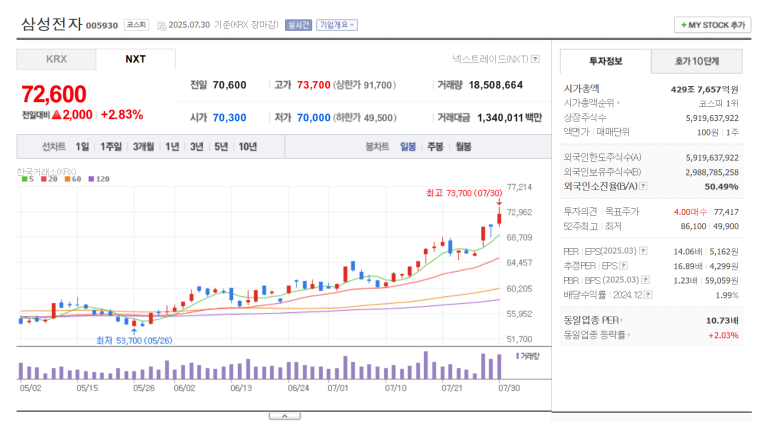Switch to the 호가10단계 tab
Screen dimensions: 773x422
[x=697, y=61]
